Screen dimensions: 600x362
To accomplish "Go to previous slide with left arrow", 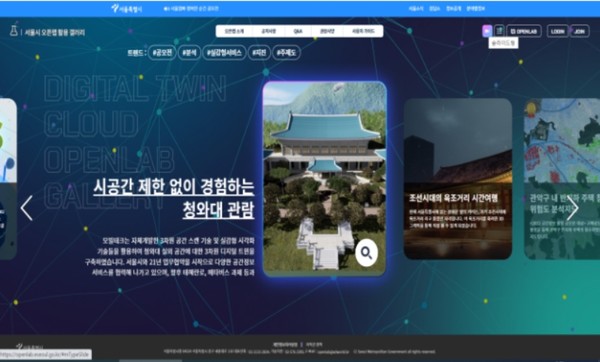I will pos(26,208).
